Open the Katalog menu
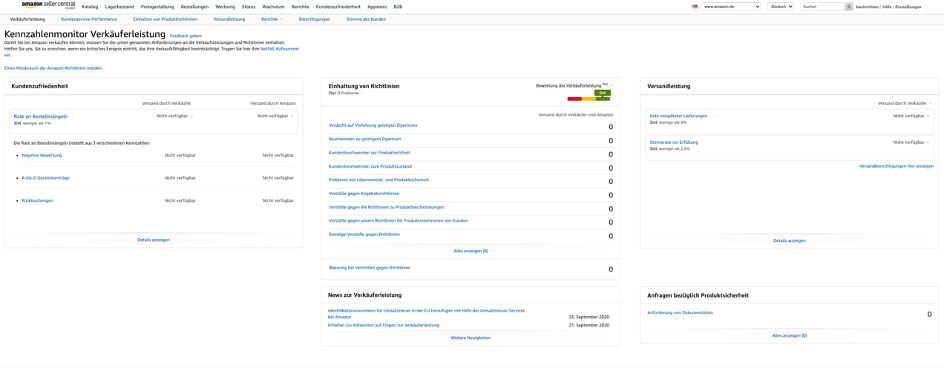Screen dimensions: 945x368 point(90,7)
